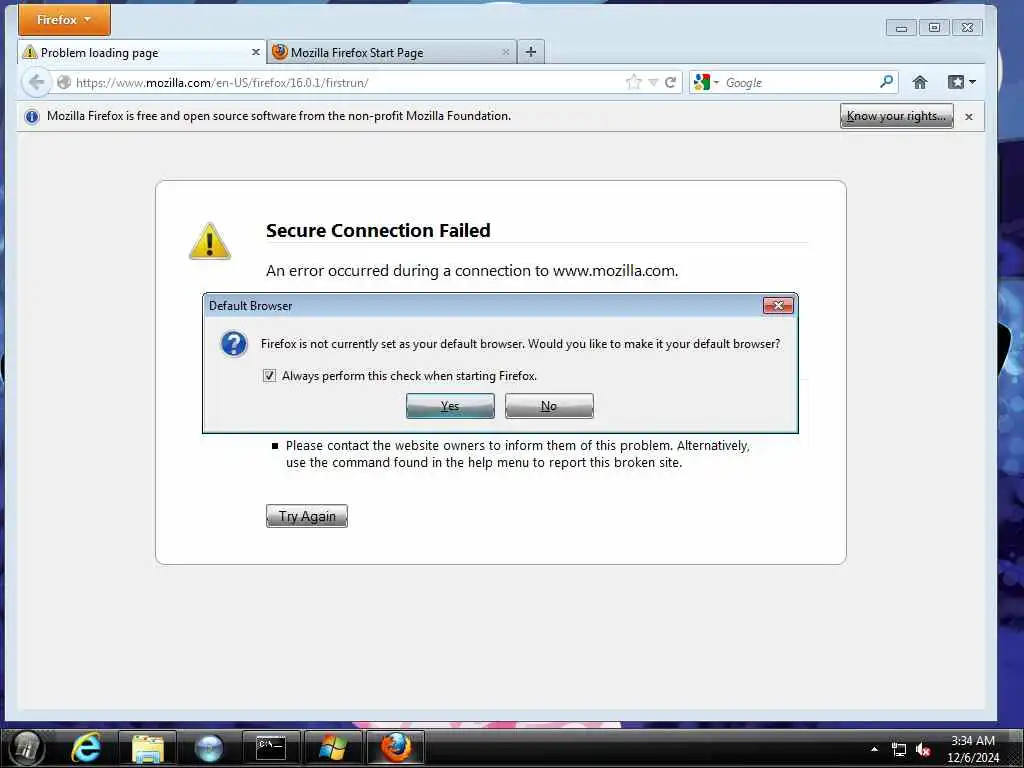The height and width of the screenshot is (768, 1024).
Task: Choose Yes to set default browser
Action: (450, 406)
